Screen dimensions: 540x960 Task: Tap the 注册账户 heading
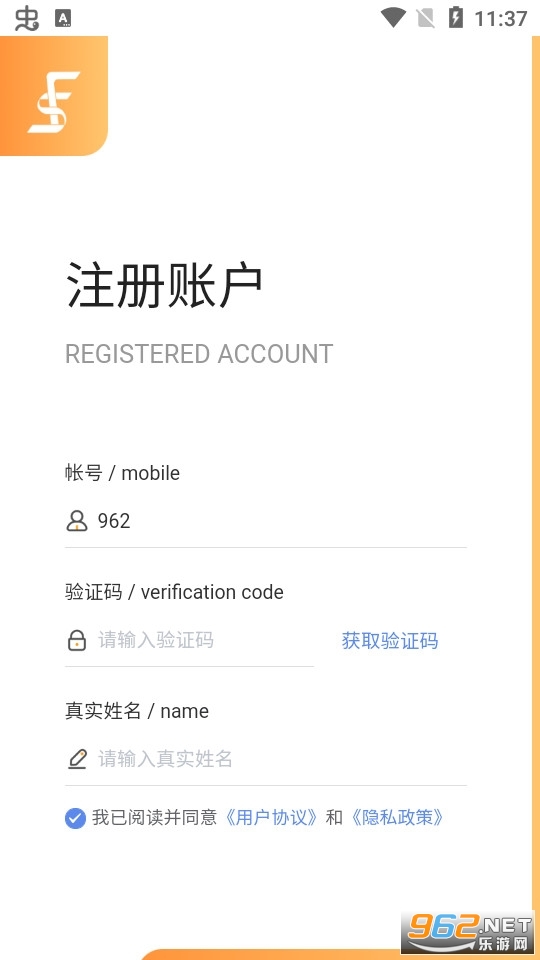tap(164, 285)
